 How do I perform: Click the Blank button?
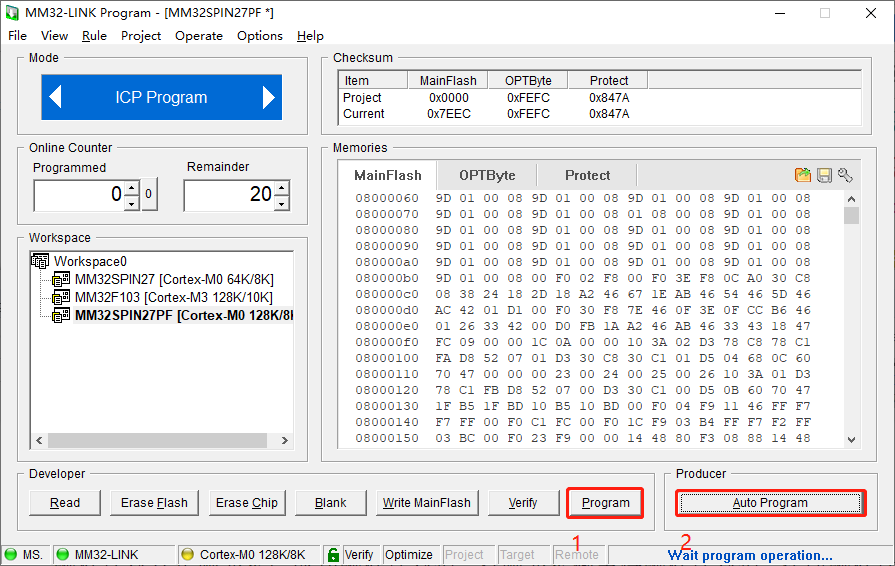[330, 503]
